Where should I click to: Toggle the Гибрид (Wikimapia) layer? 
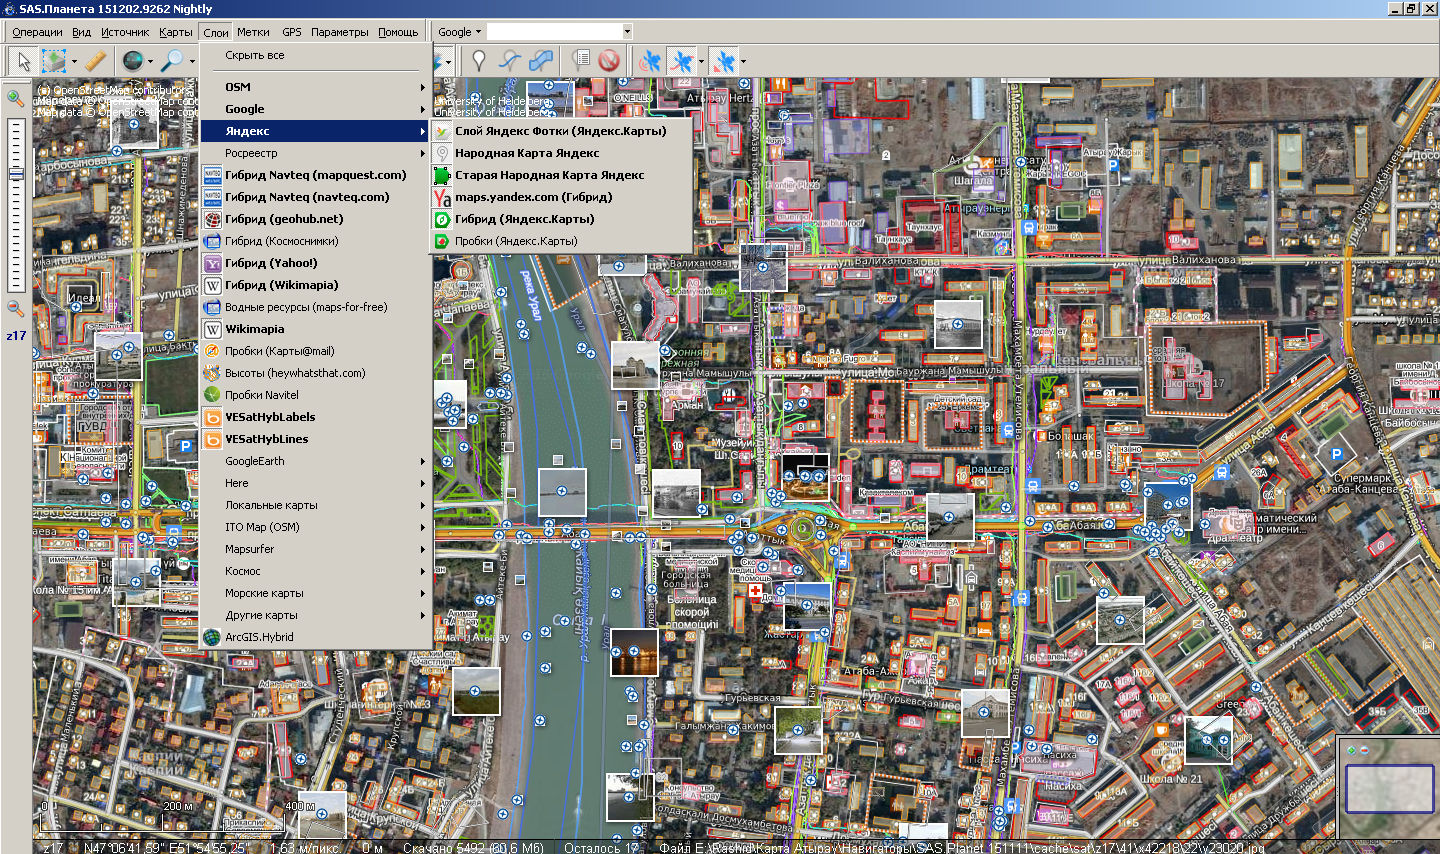pyautogui.click(x=315, y=285)
